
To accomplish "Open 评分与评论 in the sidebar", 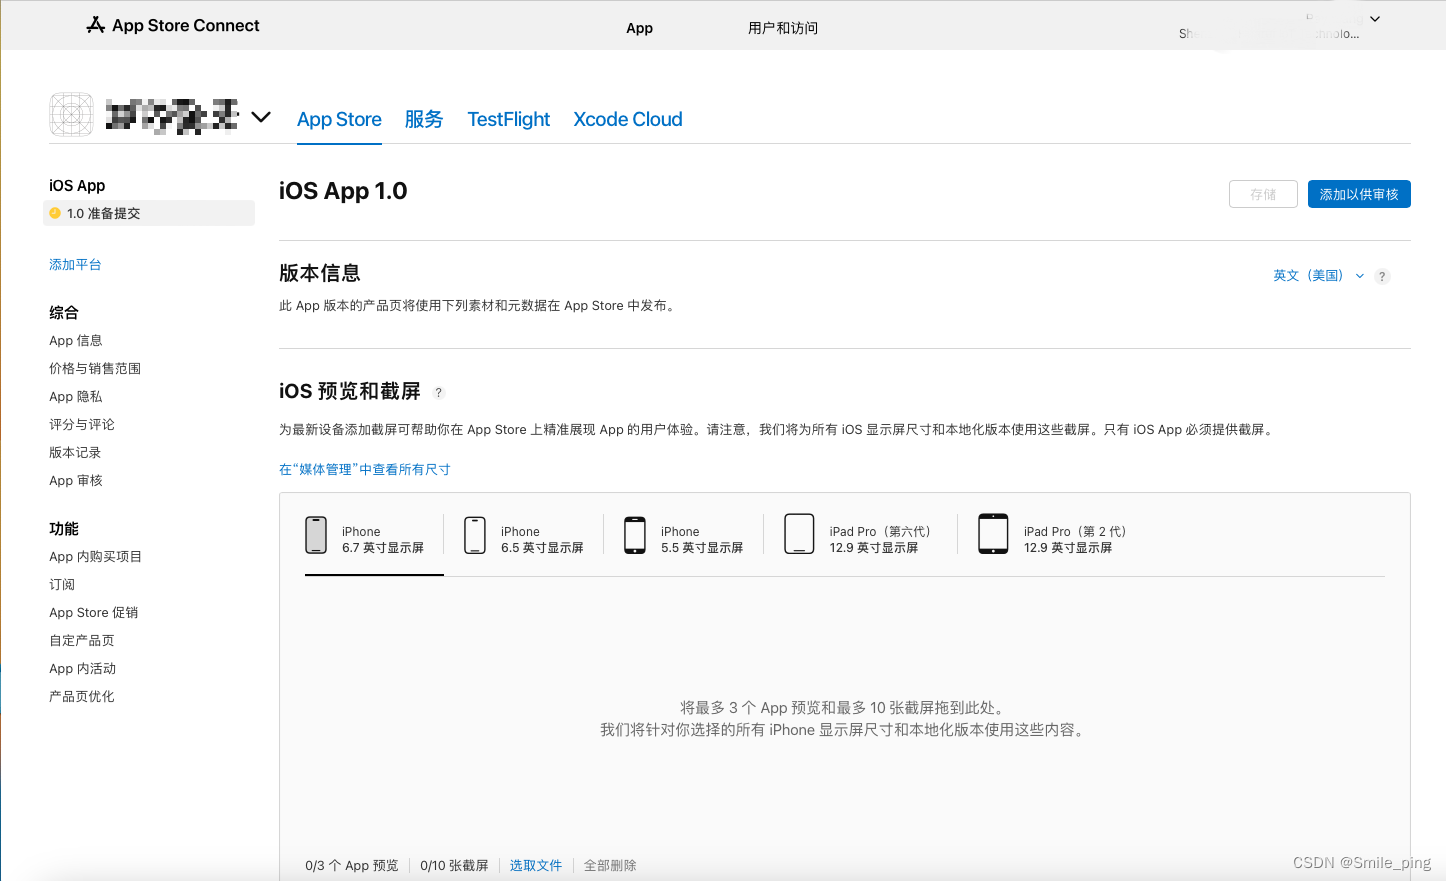I will click(82, 425).
